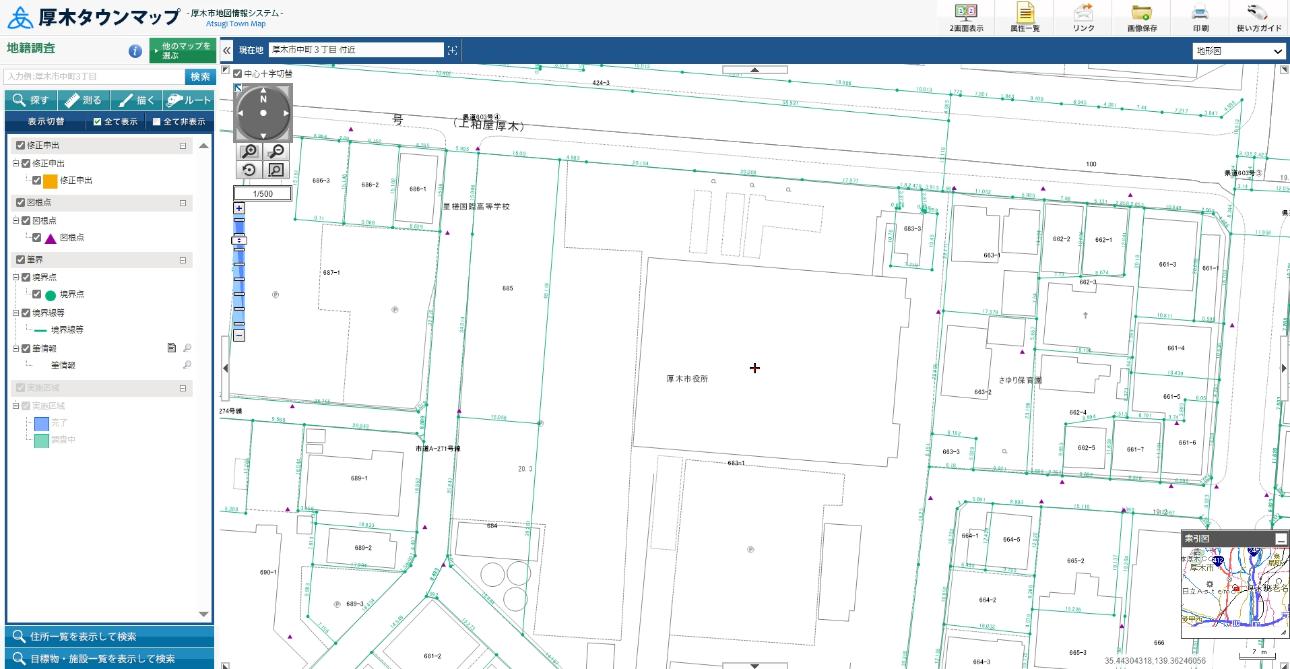Open the 使い方ガイド usage guide
Viewport: 1290px width, 669px height.
point(1258,18)
